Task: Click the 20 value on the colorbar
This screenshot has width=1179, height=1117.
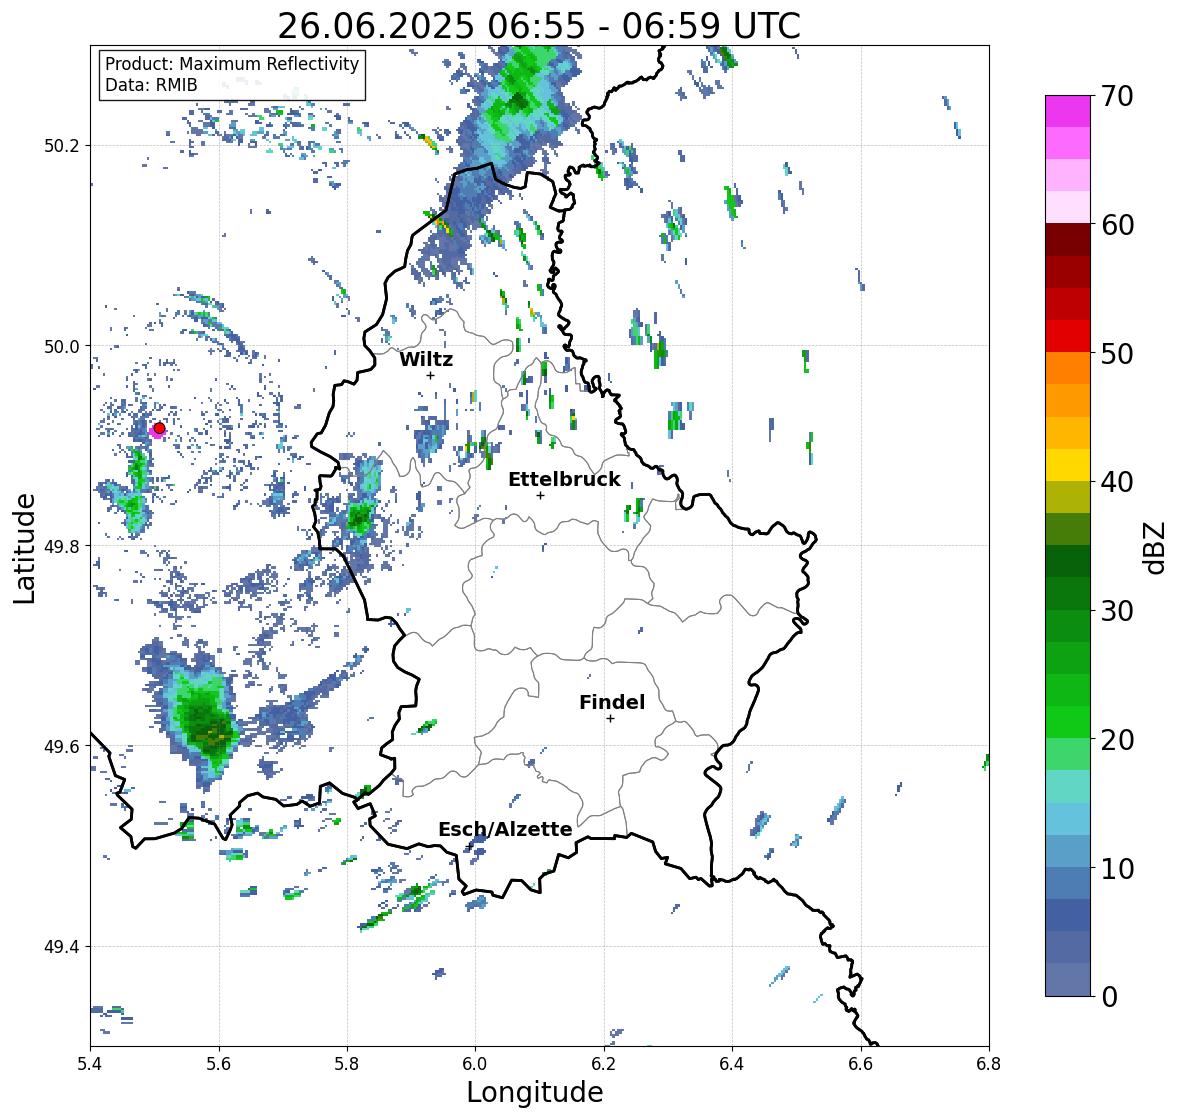Action: click(1117, 739)
